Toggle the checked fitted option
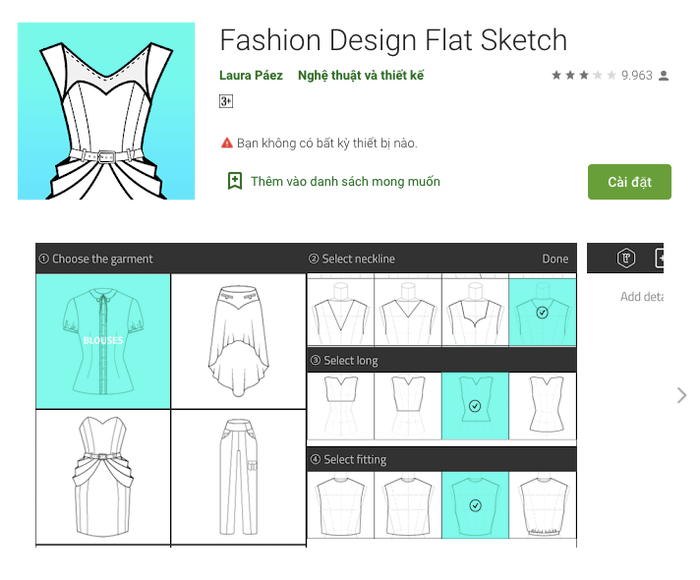Screen dimensions: 700x580 pos(475,505)
